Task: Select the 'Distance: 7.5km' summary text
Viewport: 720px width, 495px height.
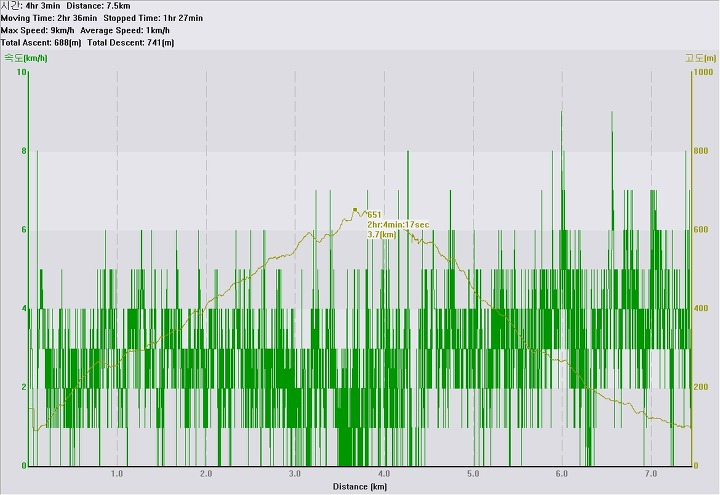Action: (98, 6)
